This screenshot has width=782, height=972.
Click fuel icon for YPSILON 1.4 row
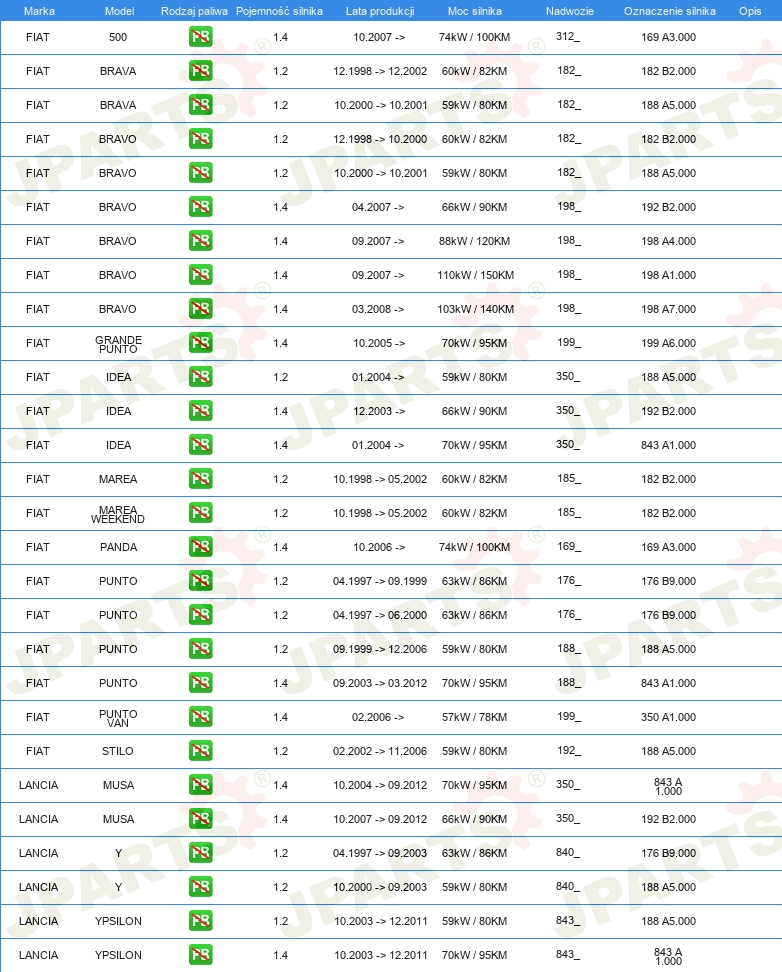200,955
